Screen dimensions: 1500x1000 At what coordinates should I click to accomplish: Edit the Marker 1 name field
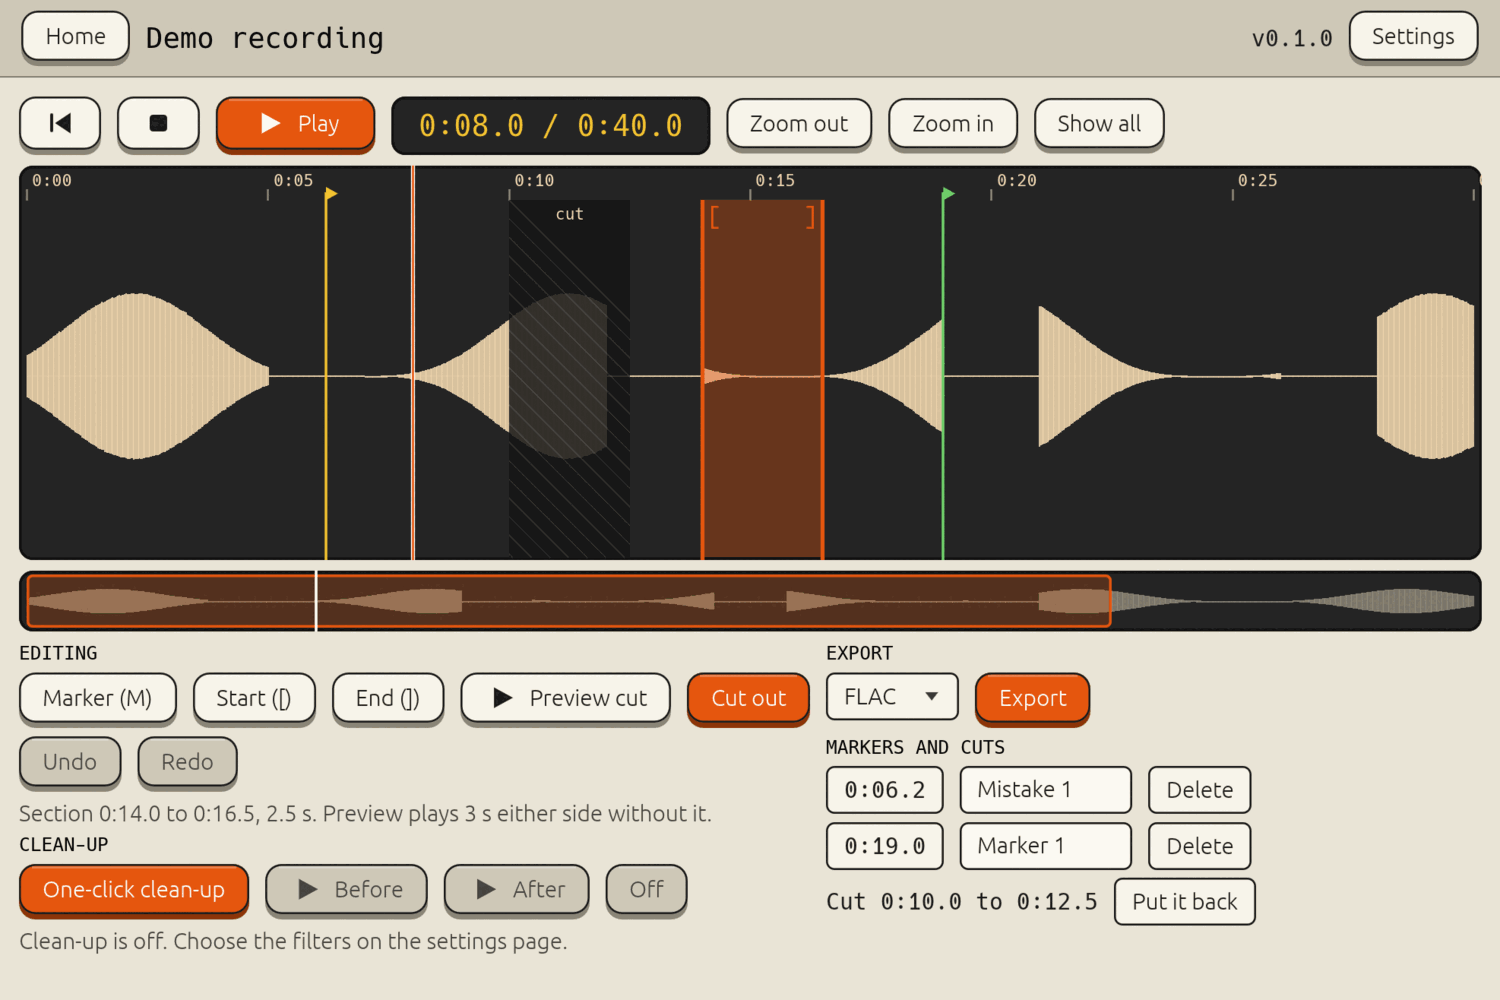tap(1046, 846)
